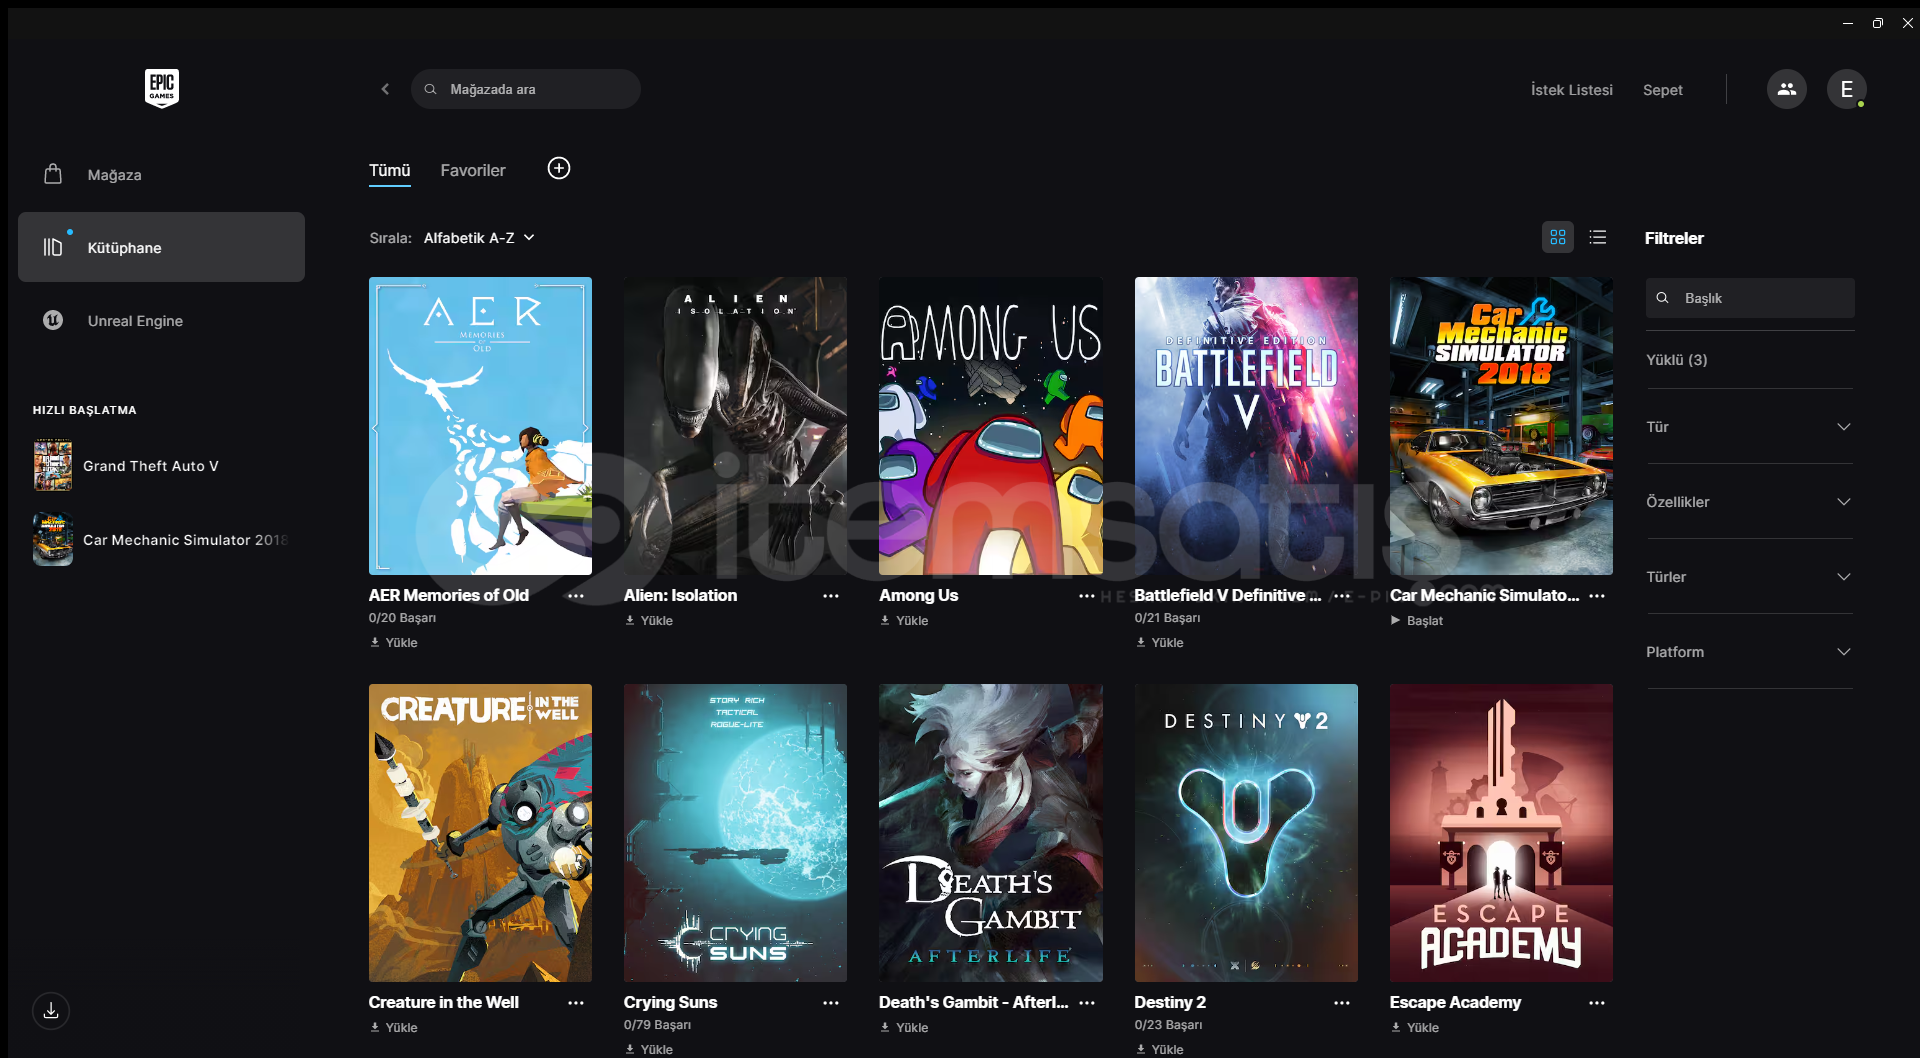Open Crying Suns cover art

click(735, 833)
